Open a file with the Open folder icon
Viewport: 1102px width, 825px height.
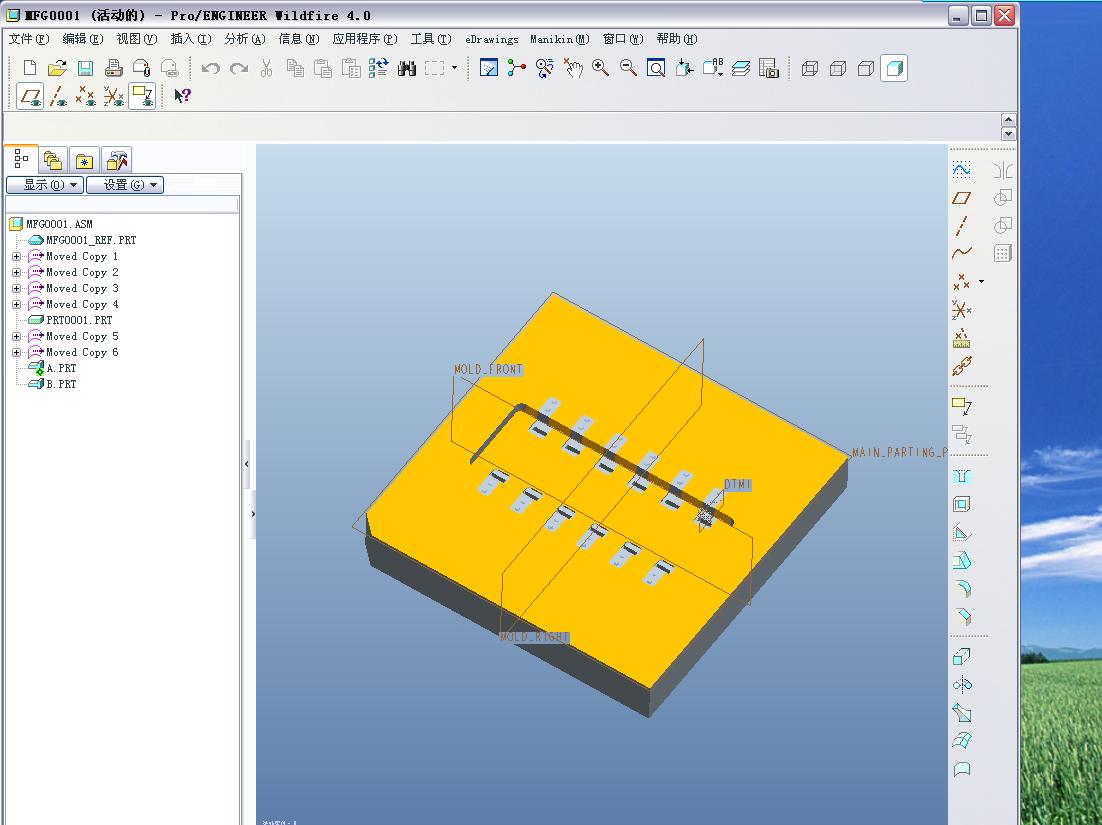click(57, 68)
